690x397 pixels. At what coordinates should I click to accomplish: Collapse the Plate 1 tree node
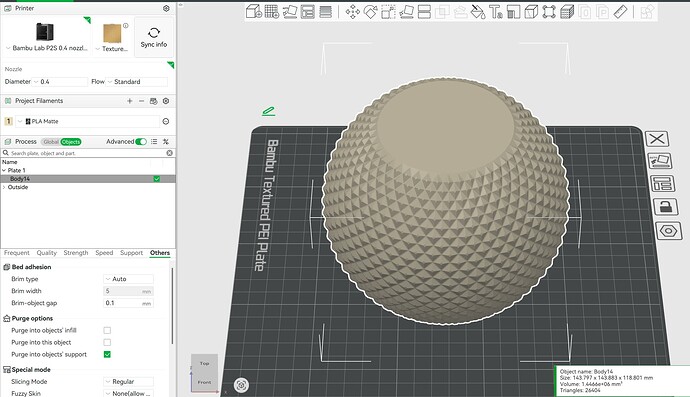tap(4, 170)
